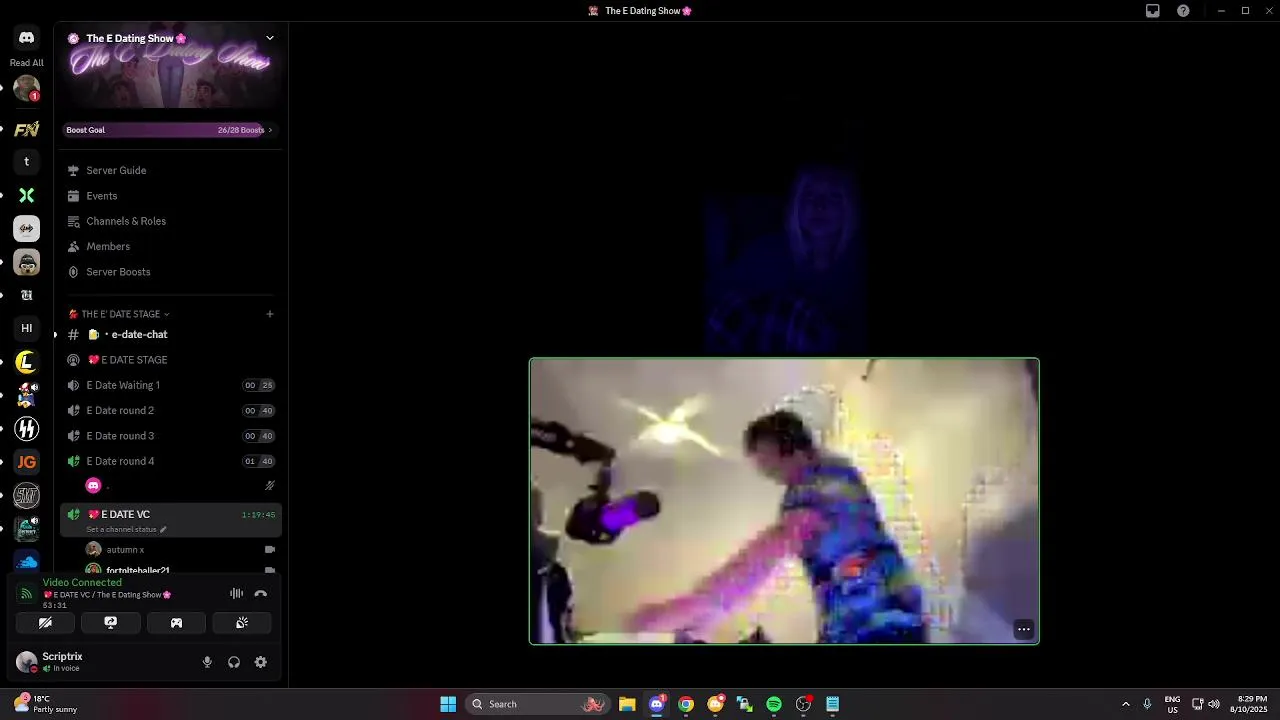Viewport: 1280px width, 720px height.
Task: Open Discord help question mark icon
Action: click(x=1184, y=11)
